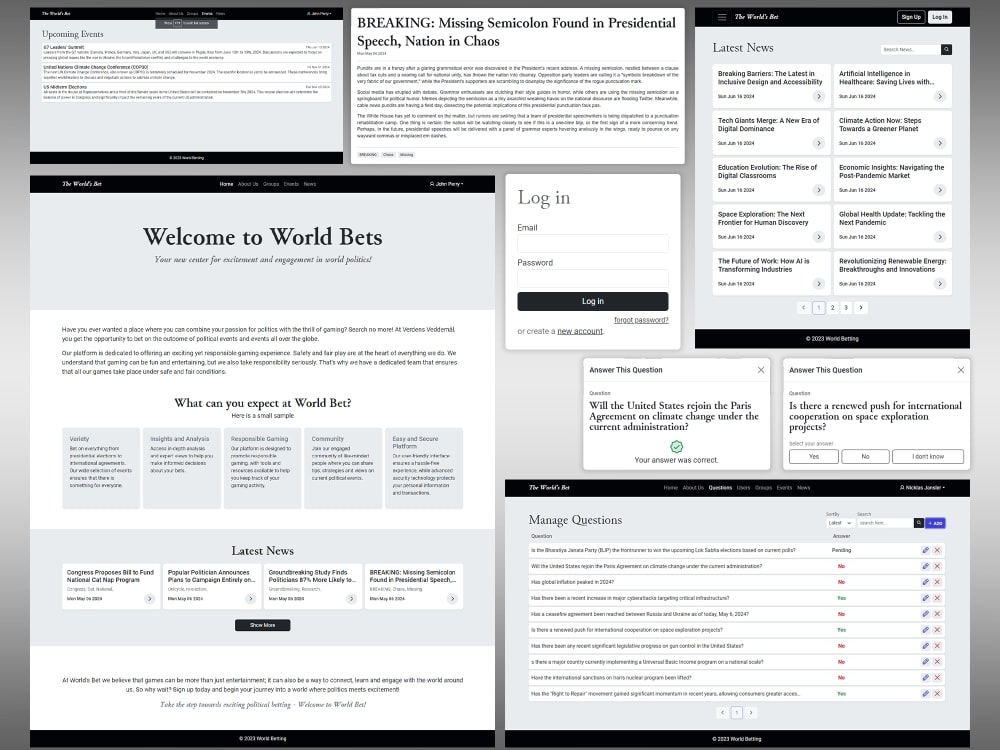Open the Climate Action Now article arrow
Screen dimensions: 1000x750
coord(939,143)
